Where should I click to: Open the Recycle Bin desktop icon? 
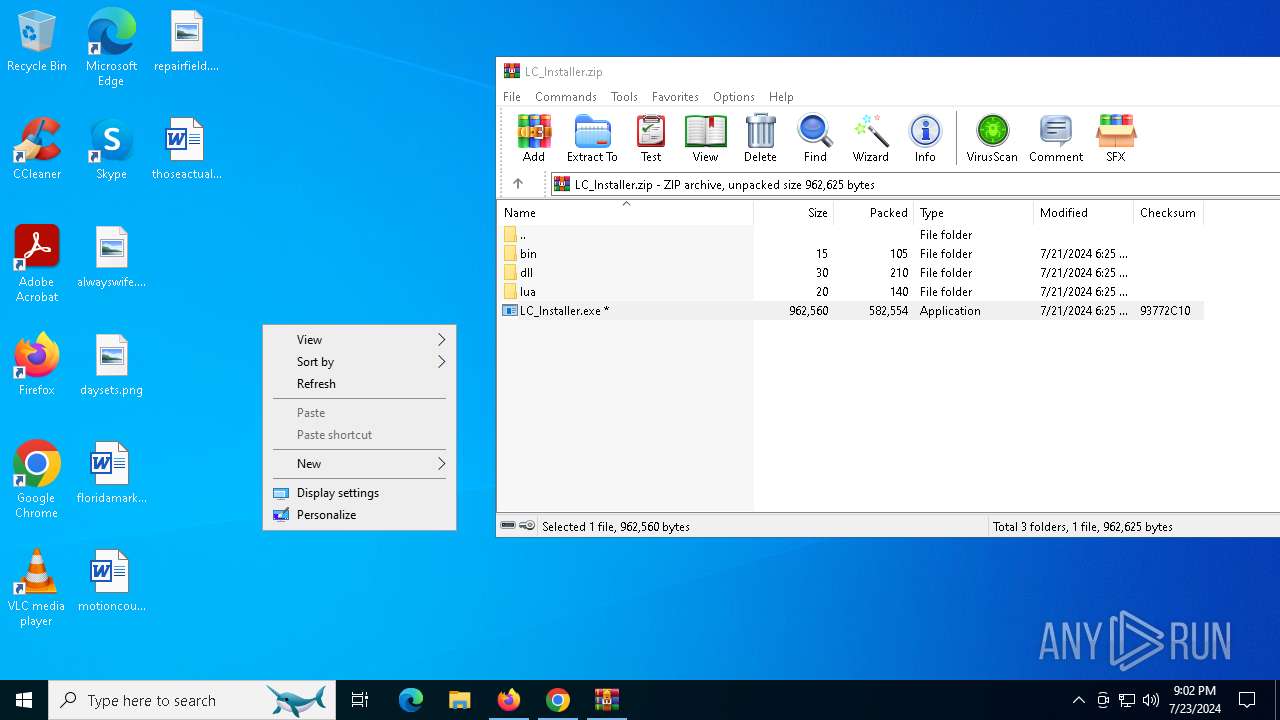coord(37,42)
